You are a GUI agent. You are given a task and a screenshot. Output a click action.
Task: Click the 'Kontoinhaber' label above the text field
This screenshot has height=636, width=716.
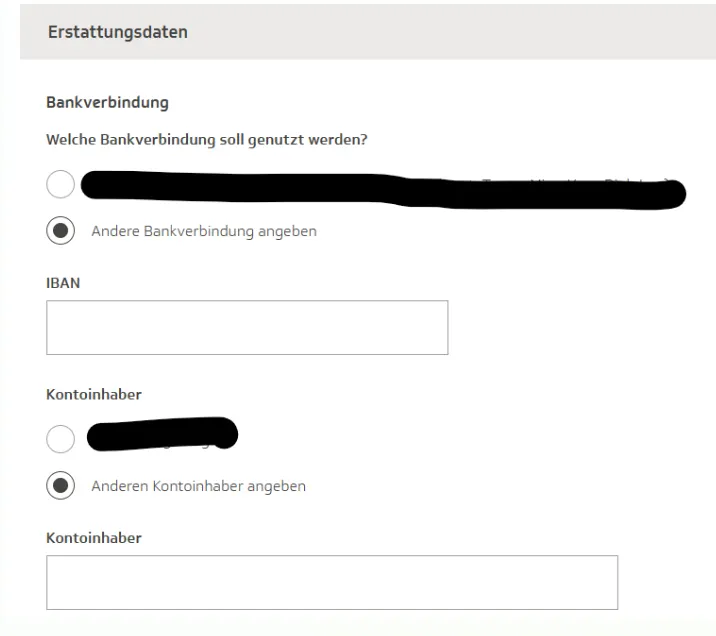[x=94, y=538]
